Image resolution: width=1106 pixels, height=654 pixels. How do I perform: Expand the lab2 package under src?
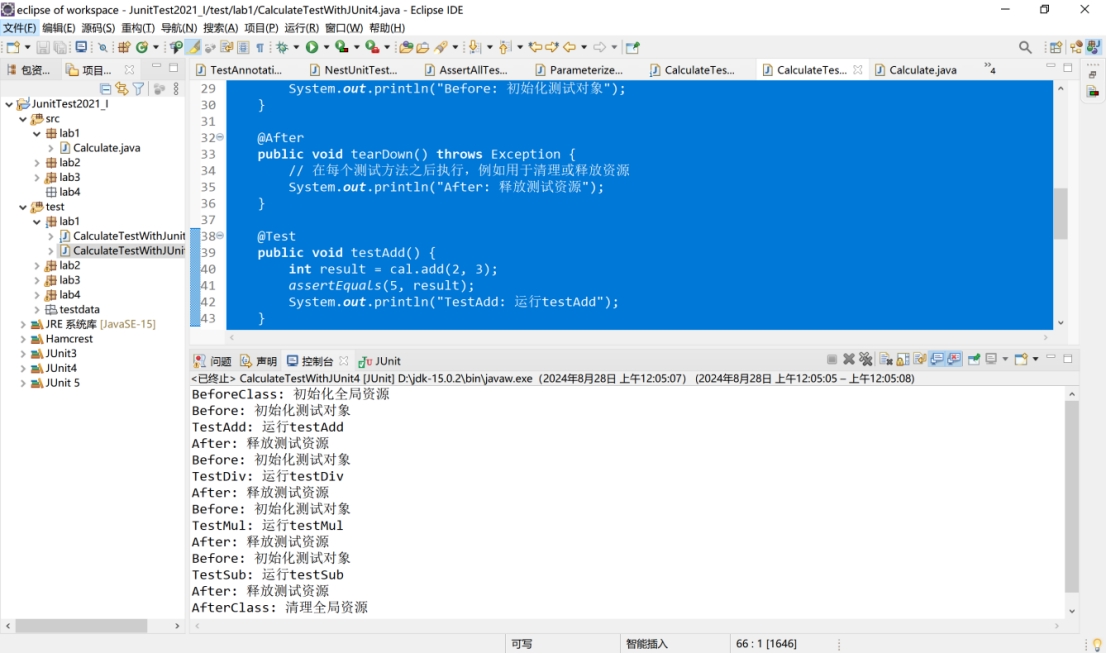point(37,162)
